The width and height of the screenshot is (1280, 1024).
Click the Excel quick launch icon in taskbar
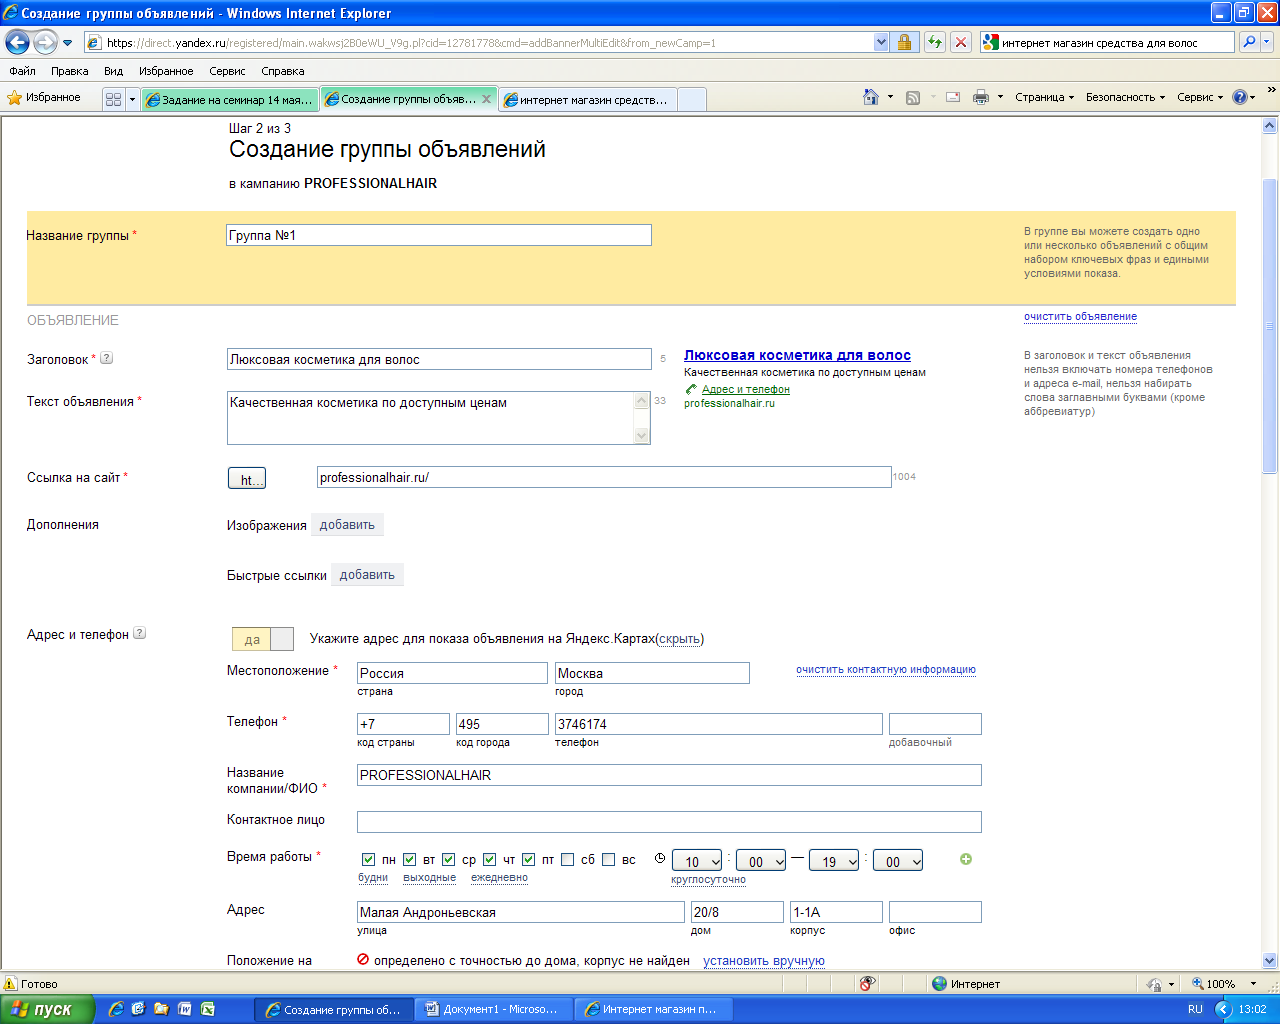tap(208, 1009)
